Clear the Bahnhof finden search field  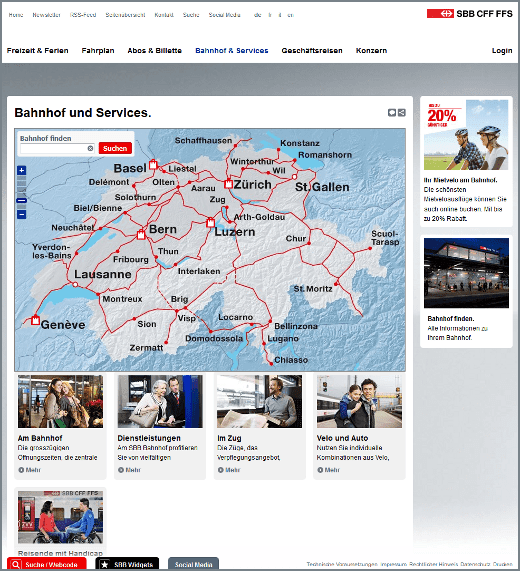coord(90,148)
